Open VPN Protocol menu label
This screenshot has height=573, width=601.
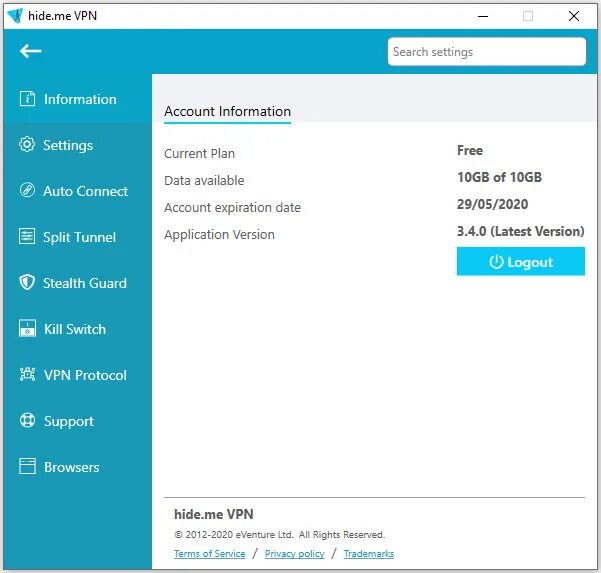(x=85, y=375)
